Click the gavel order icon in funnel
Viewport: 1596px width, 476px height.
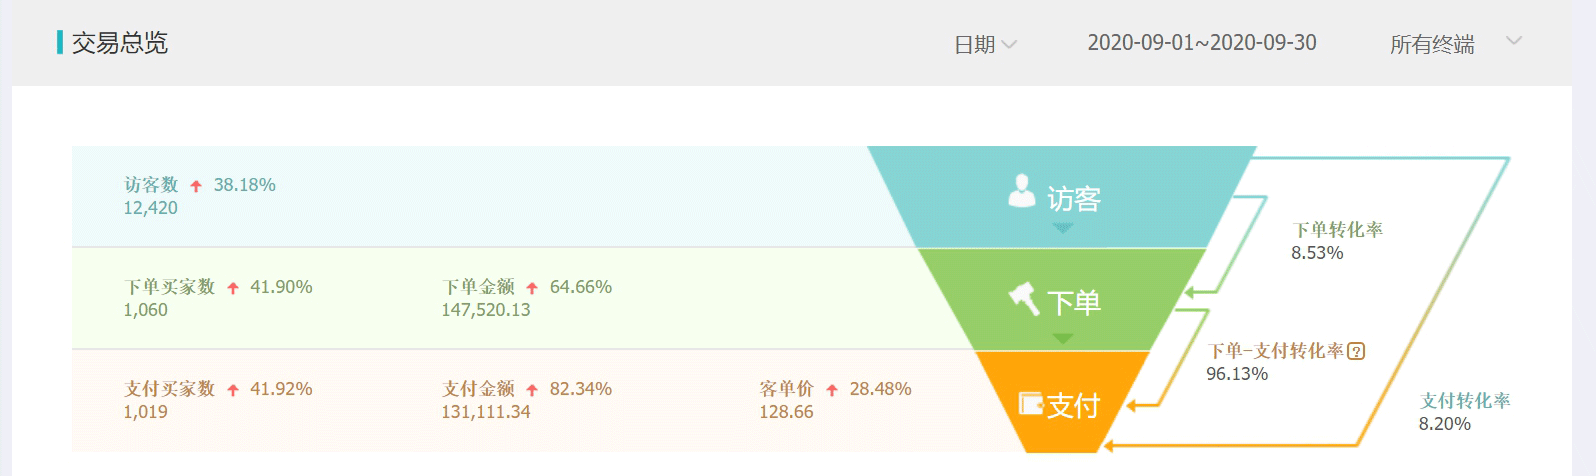1024,298
